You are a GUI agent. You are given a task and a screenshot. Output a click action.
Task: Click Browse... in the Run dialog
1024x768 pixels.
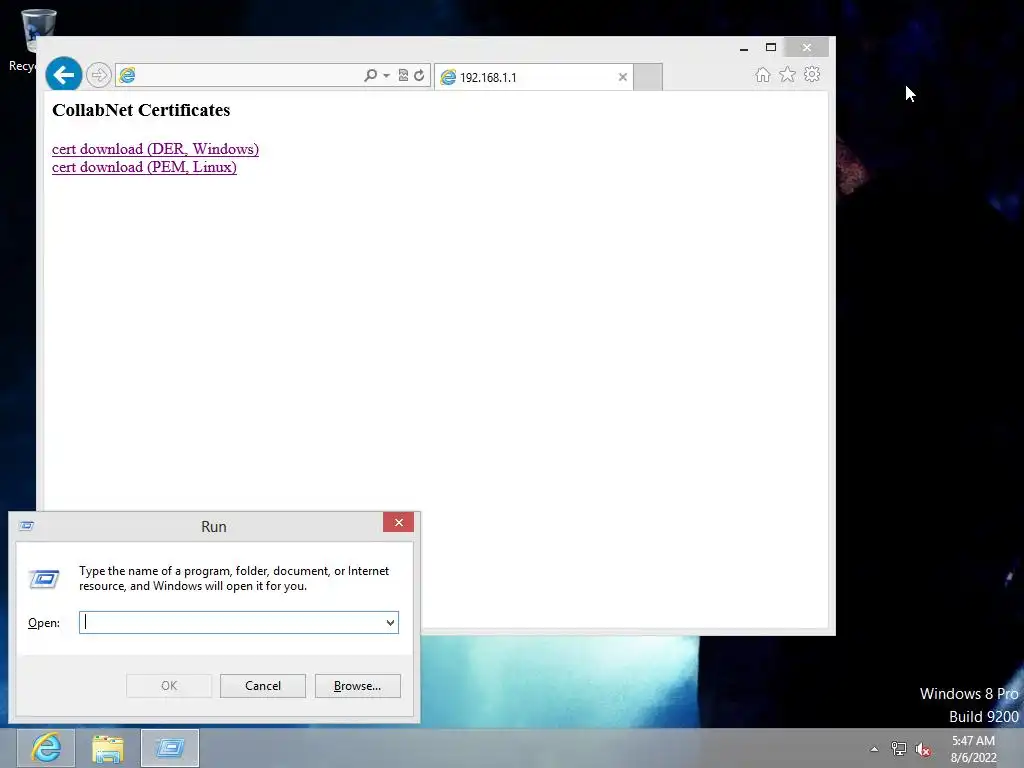coord(357,686)
